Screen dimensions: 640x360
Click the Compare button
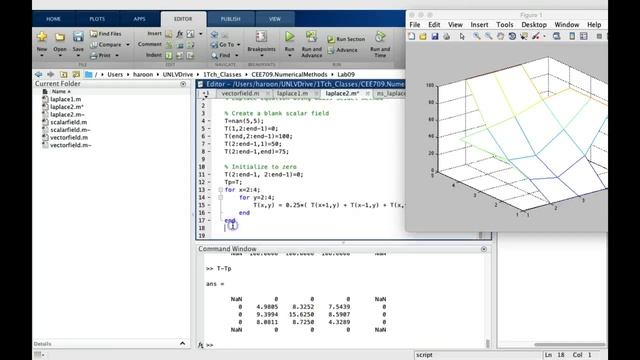tap(106, 44)
